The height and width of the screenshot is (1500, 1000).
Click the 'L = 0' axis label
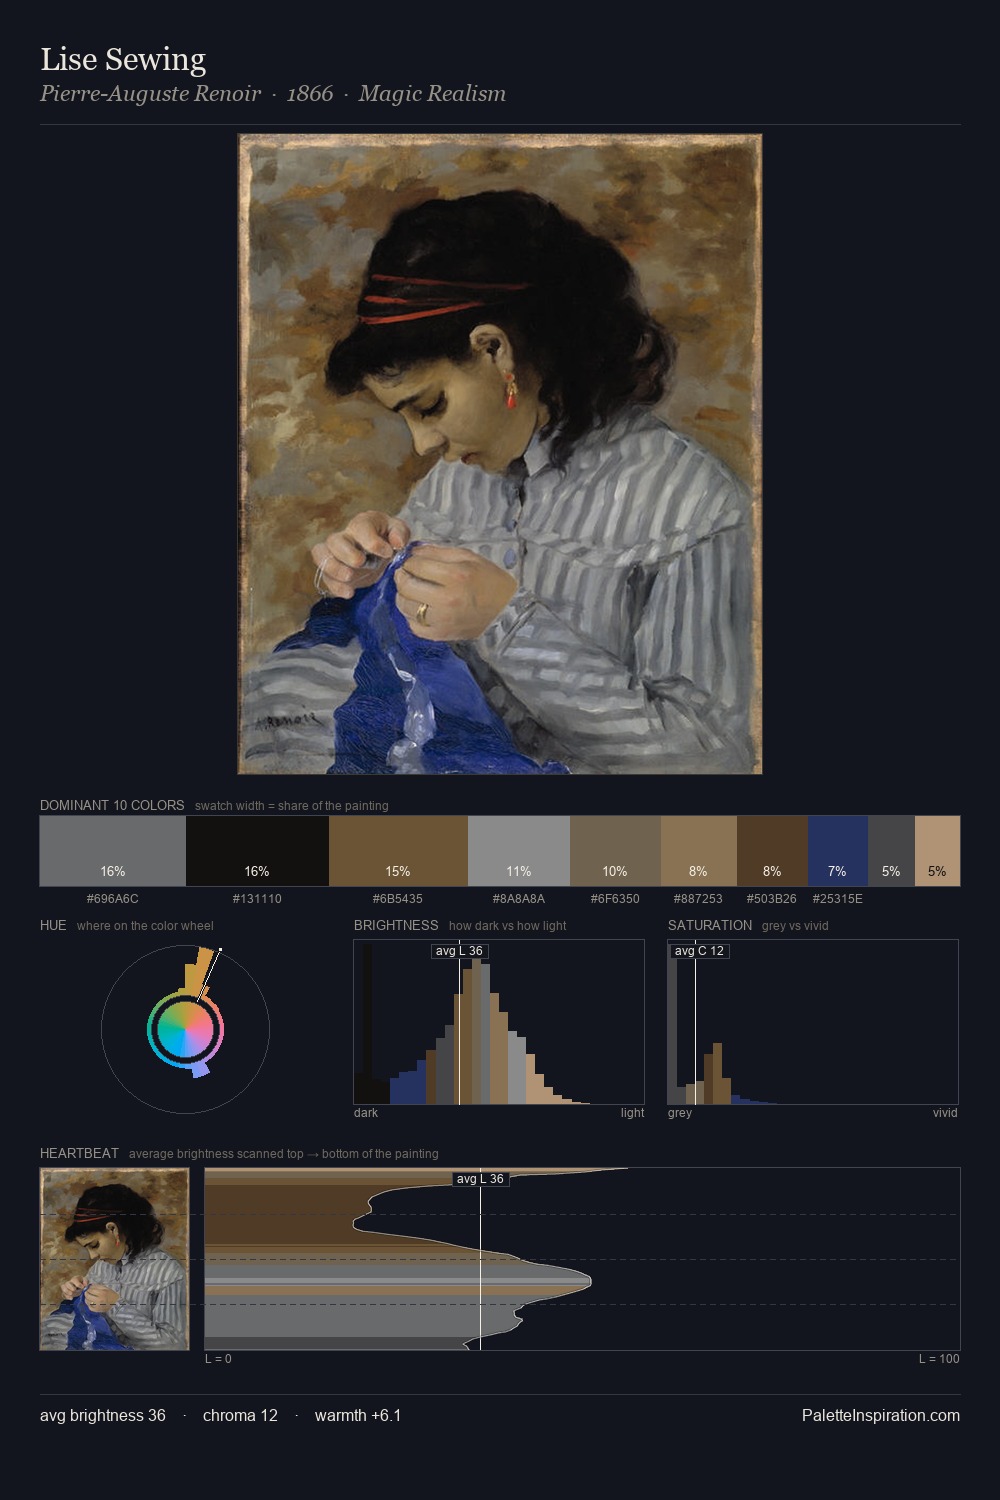tap(218, 1359)
